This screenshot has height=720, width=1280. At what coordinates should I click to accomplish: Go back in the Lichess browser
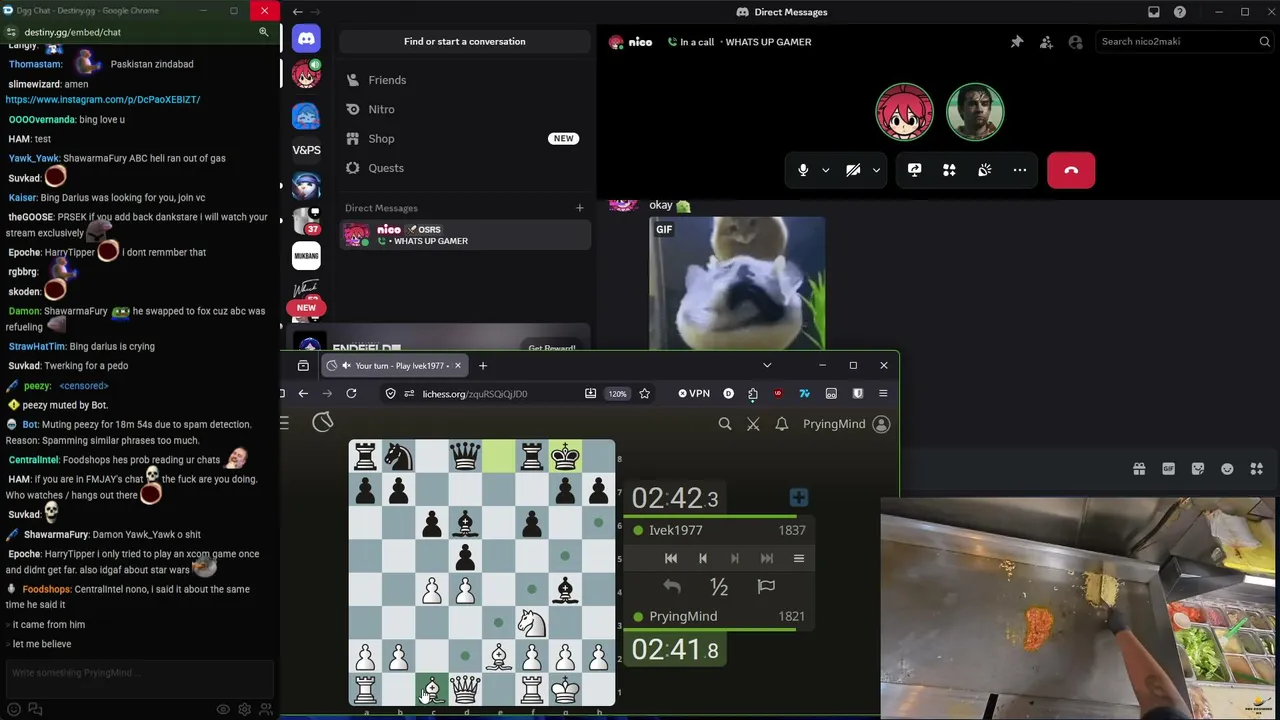[303, 394]
